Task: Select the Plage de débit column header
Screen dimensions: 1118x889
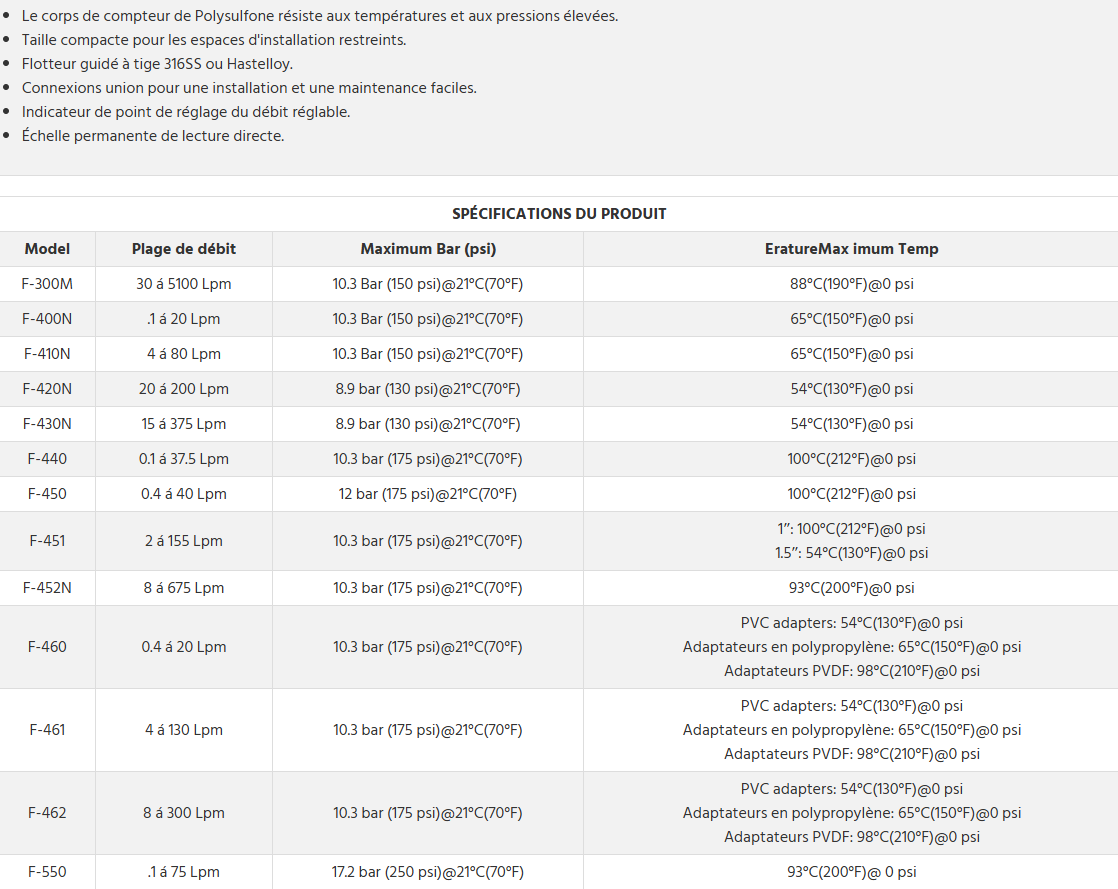Action: [x=184, y=249]
